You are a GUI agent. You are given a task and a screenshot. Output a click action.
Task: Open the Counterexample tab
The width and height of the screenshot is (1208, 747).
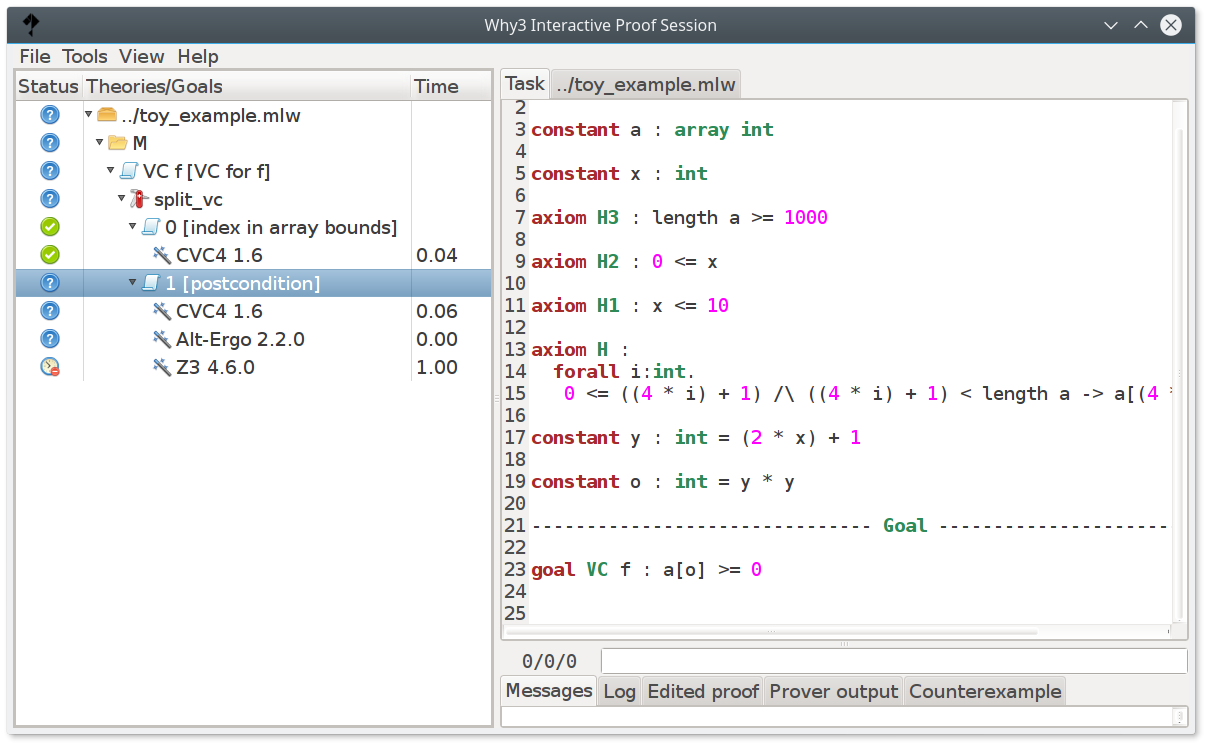coord(985,691)
